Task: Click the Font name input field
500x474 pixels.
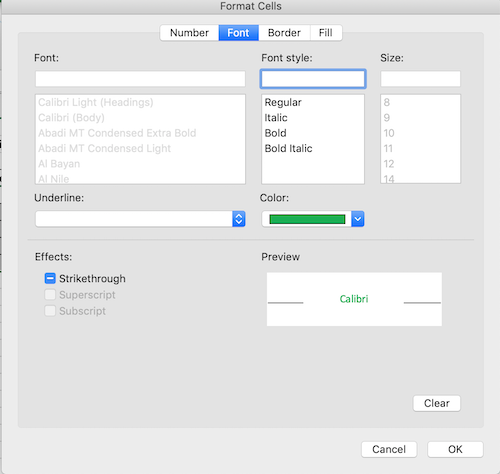Action: coord(140,79)
